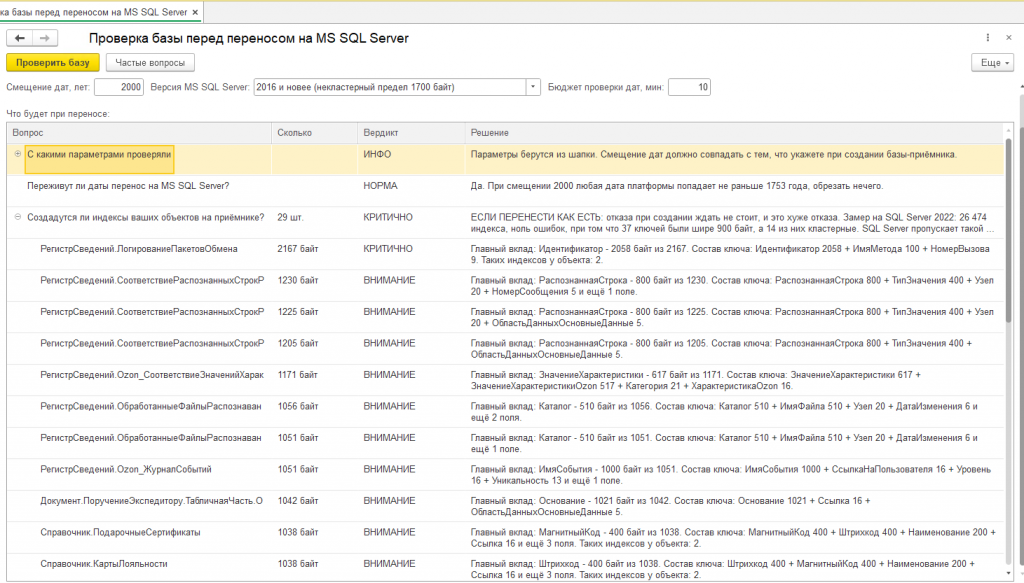Focus the Смещение дат, лет input field
1024x583 pixels.
pos(119,87)
